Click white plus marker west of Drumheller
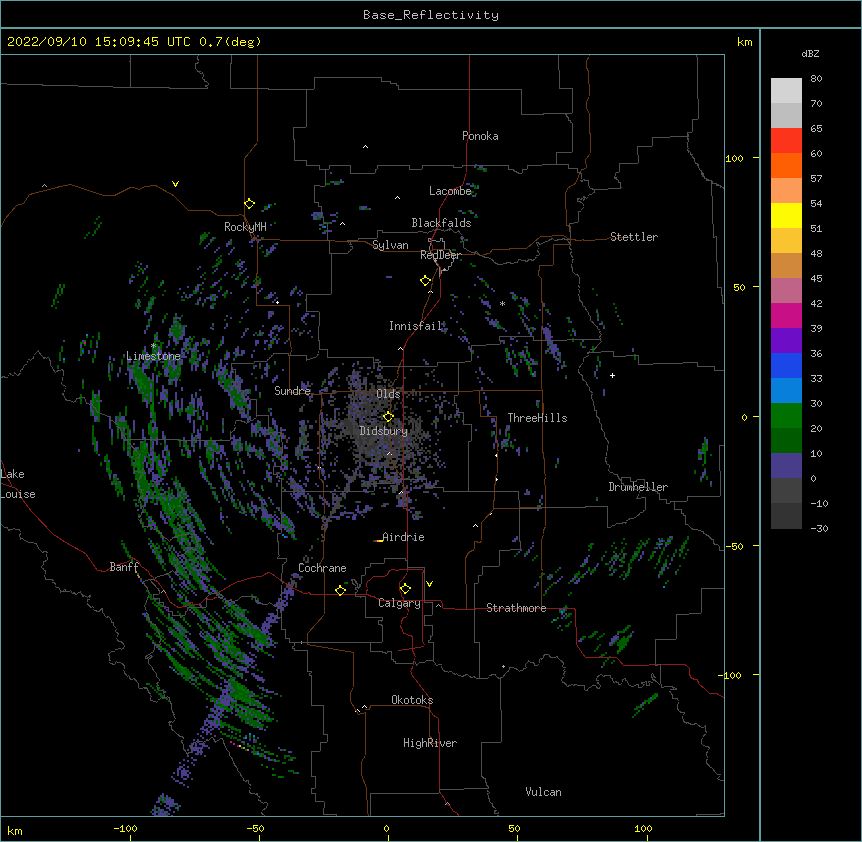 [612, 375]
